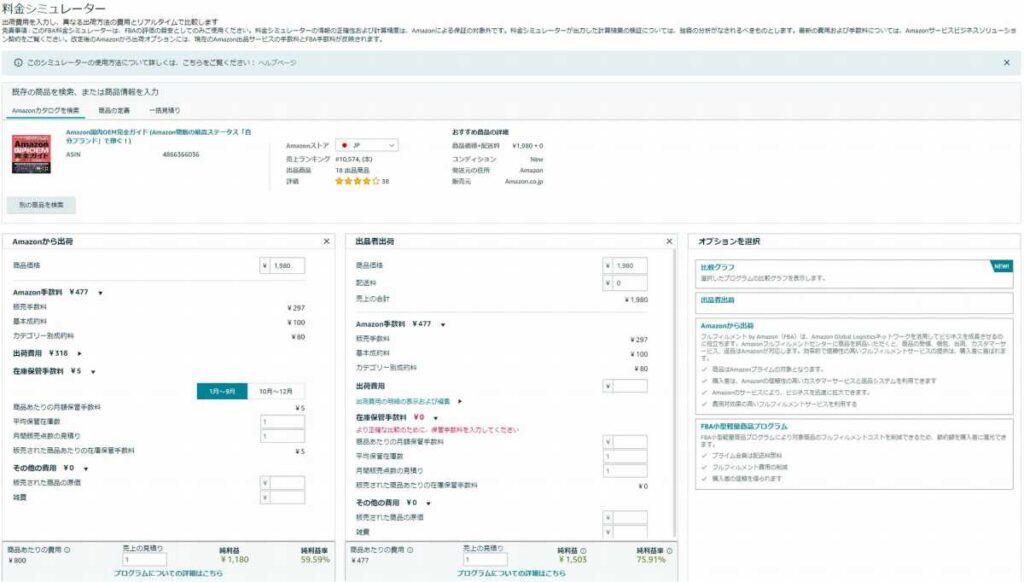Switch to the 商品の定義 tab
This screenshot has height=582, width=1024.
[113, 110]
